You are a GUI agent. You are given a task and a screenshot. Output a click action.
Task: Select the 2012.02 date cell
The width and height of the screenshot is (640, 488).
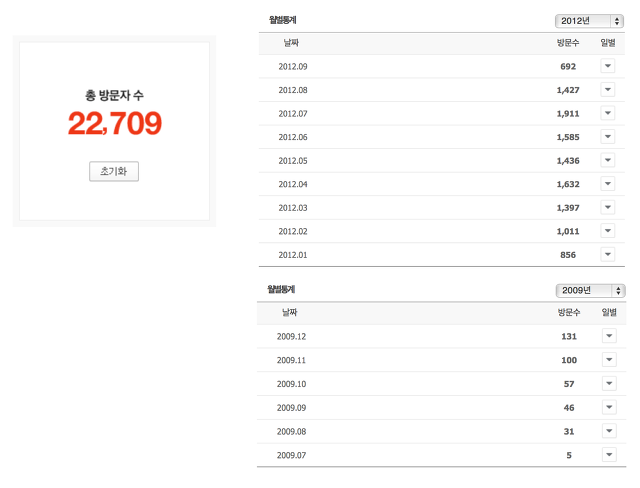pyautogui.click(x=293, y=231)
